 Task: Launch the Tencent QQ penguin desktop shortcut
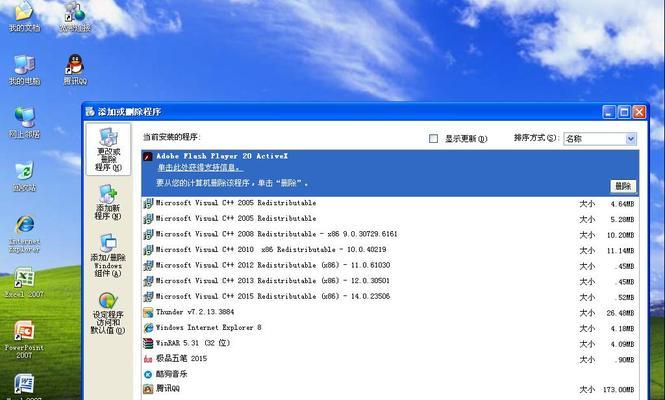[x=75, y=70]
